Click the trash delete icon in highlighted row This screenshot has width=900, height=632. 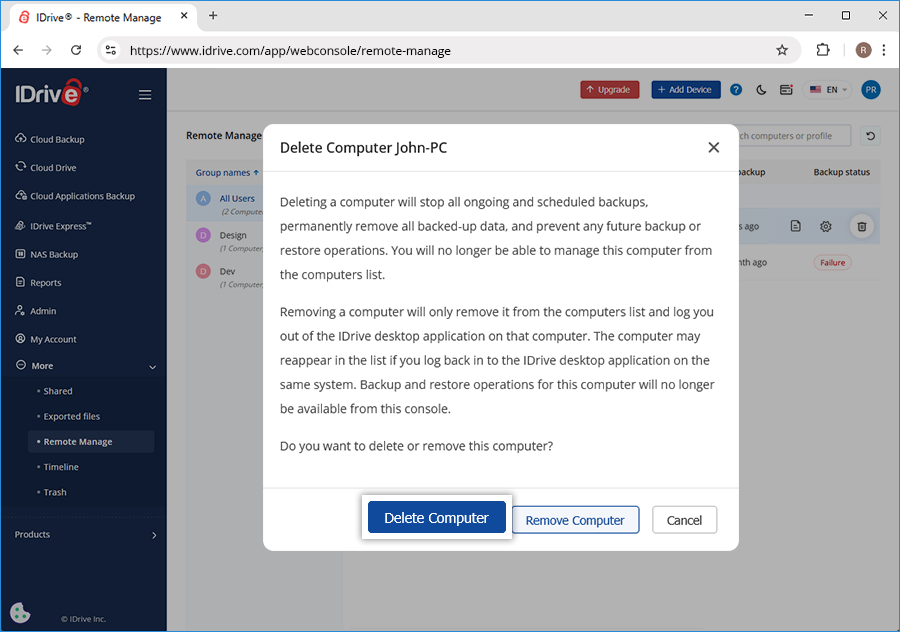[x=862, y=226]
